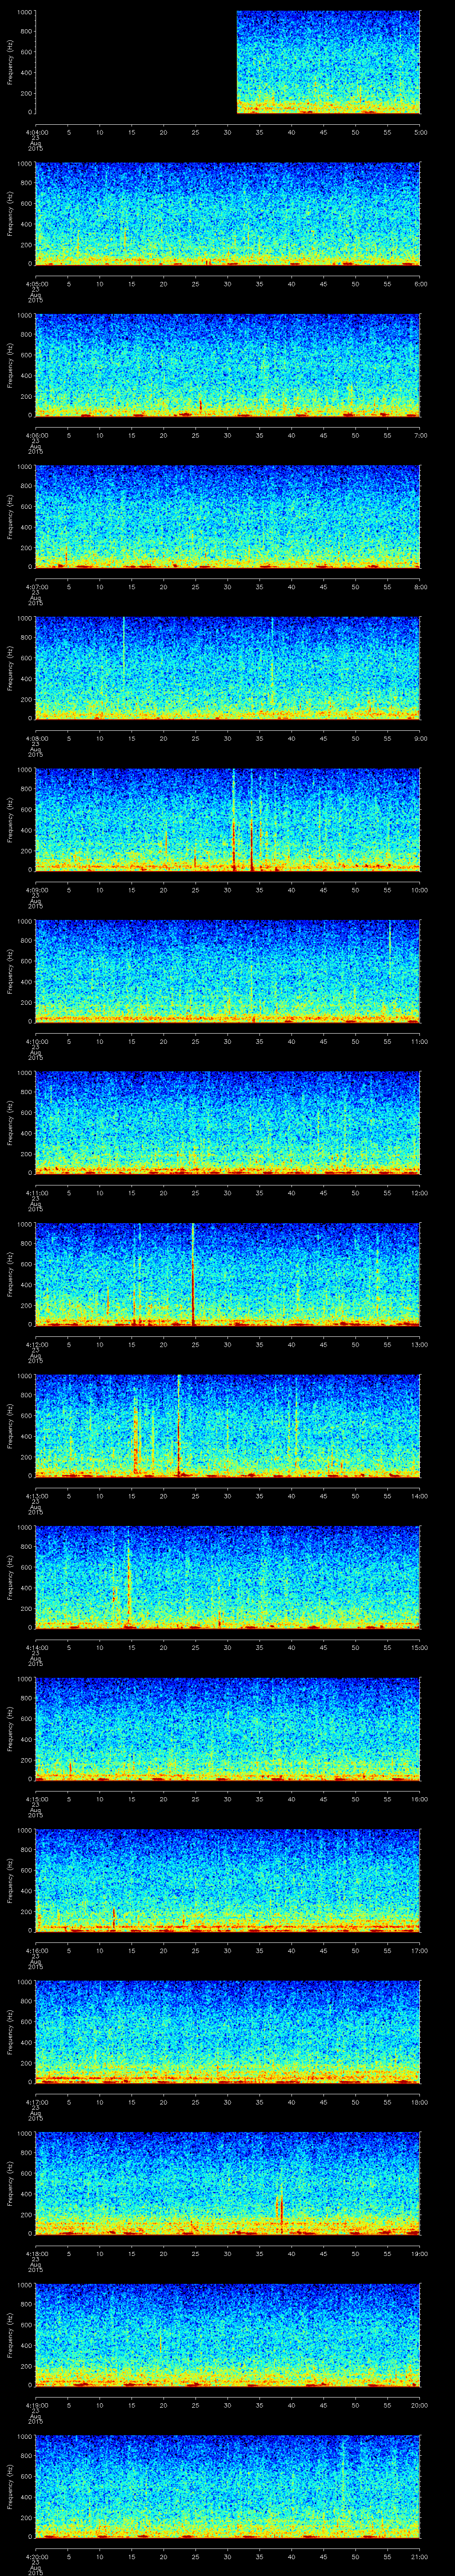The image size is (455, 2576).
Task: Click the 45-second tick below the 4:11:00 spectrogram
Action: click(323, 1193)
